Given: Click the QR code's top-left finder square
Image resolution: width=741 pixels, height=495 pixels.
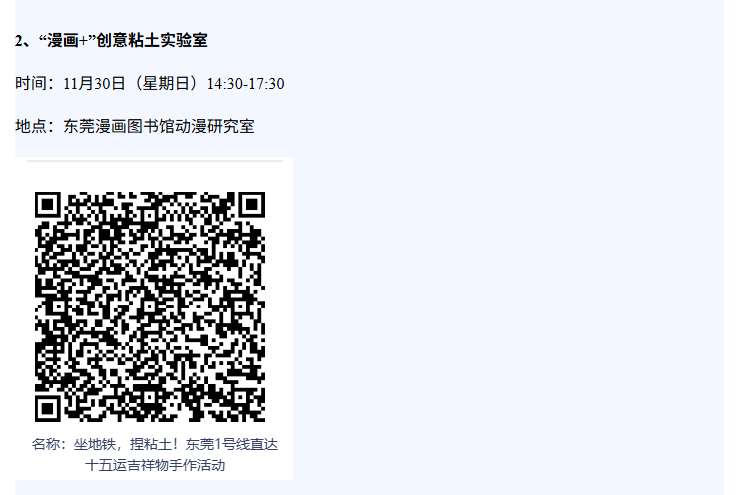Looking at the screenshot, I should click(x=48, y=205).
